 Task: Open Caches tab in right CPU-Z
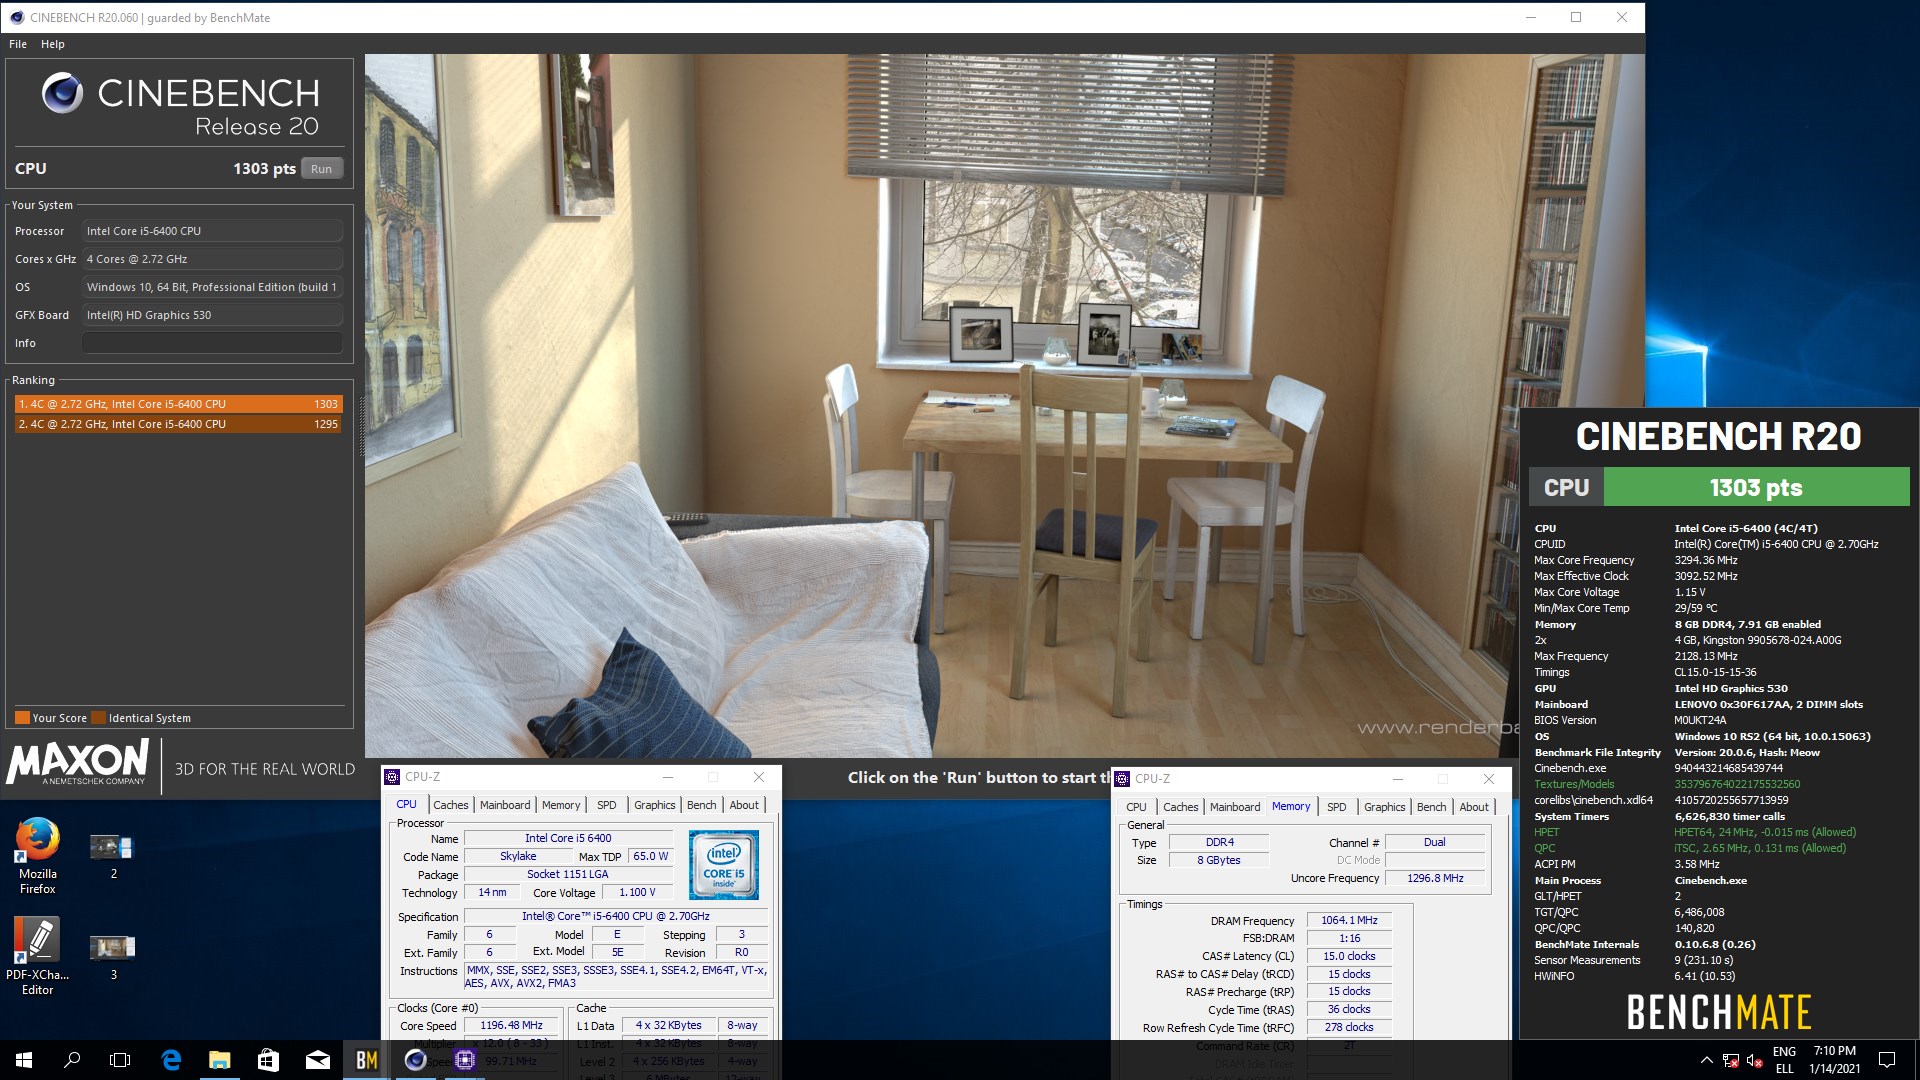[x=1180, y=807]
